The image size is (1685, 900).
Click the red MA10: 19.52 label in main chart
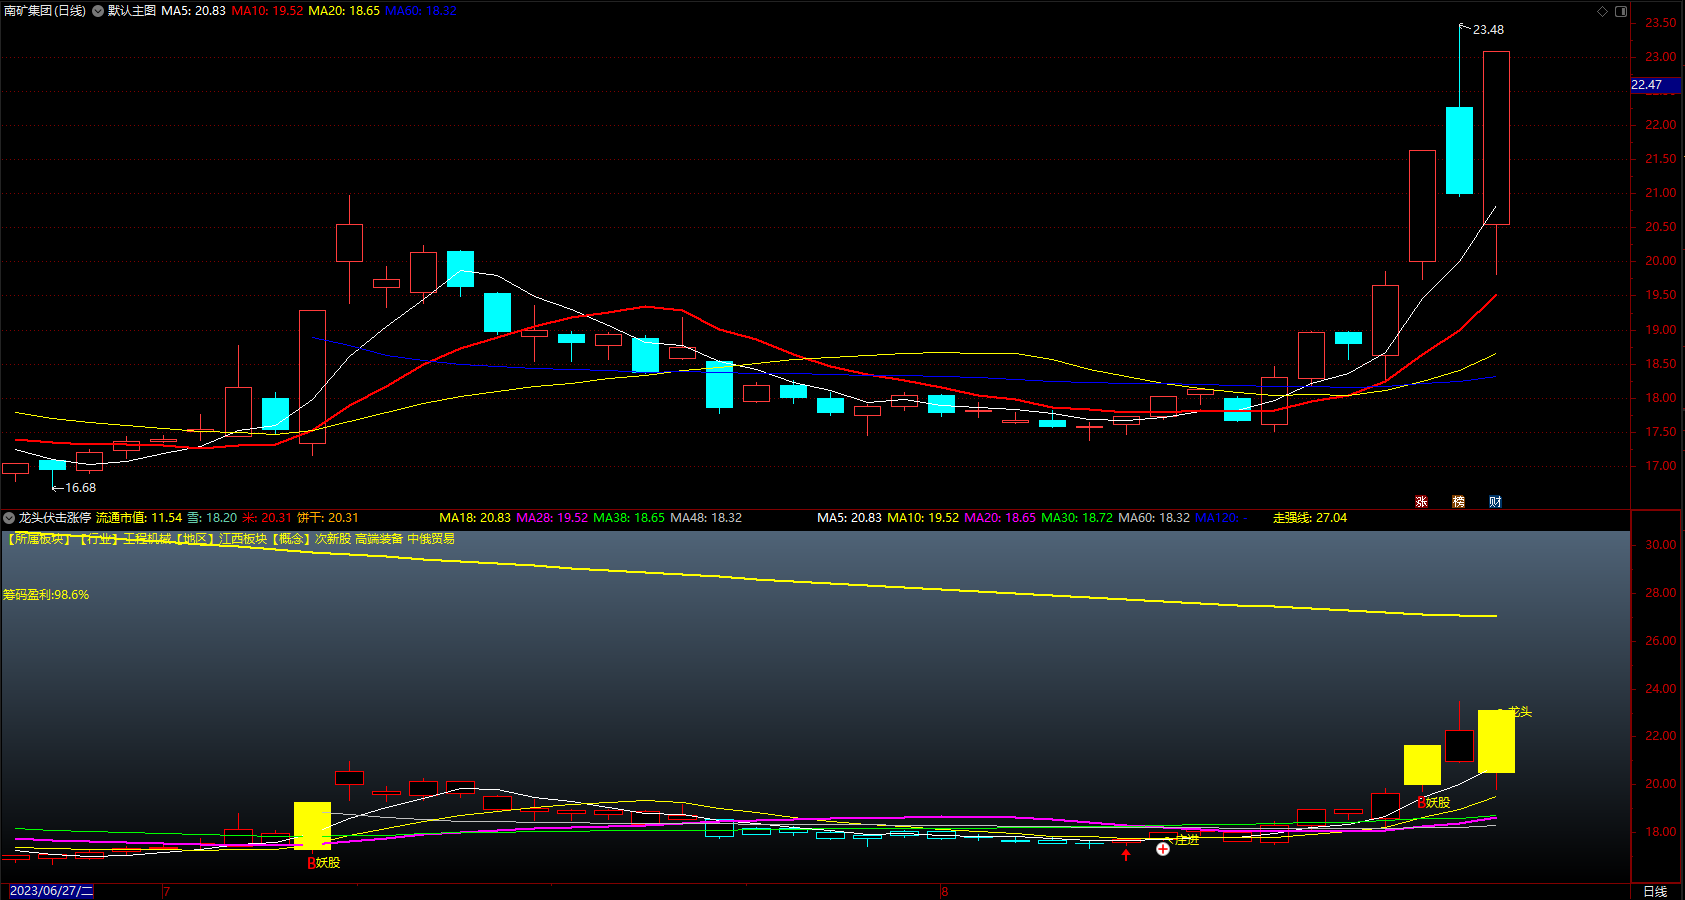[267, 11]
